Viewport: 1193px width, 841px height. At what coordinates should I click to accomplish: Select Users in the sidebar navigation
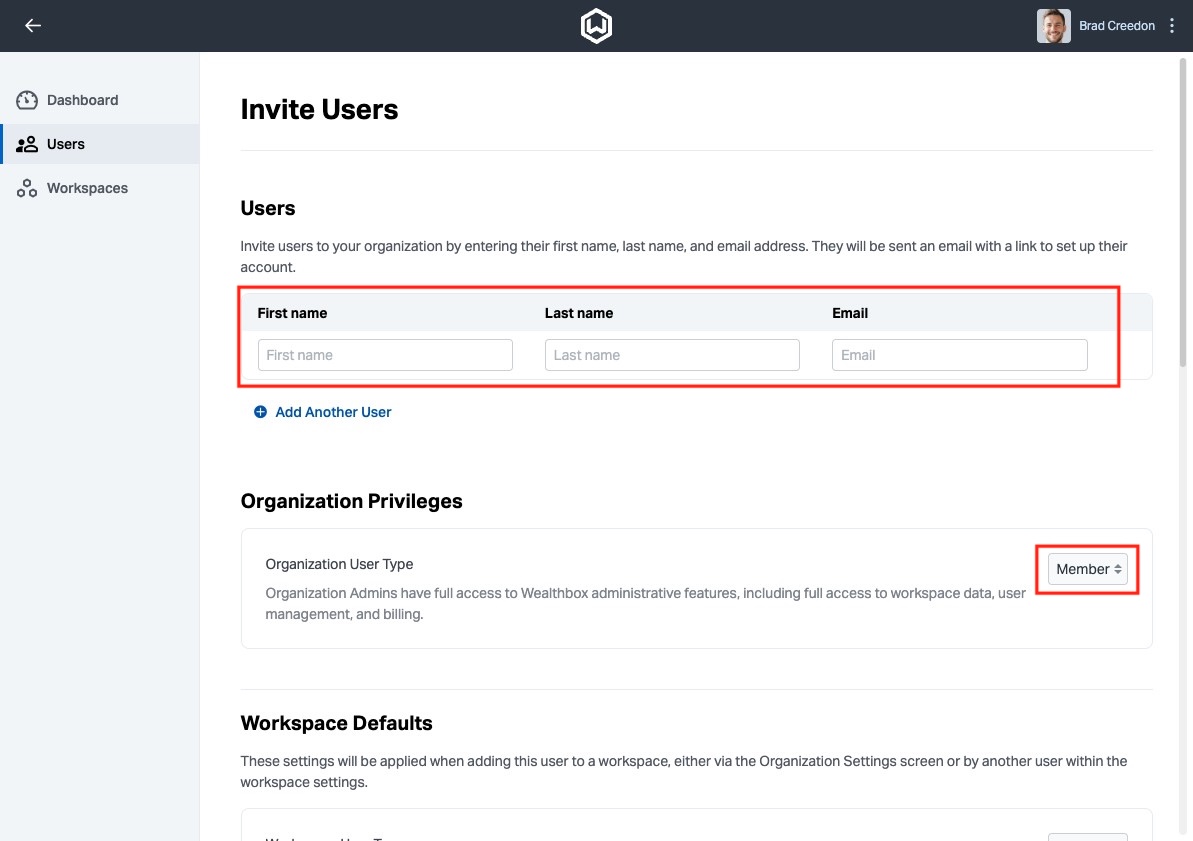coord(66,144)
